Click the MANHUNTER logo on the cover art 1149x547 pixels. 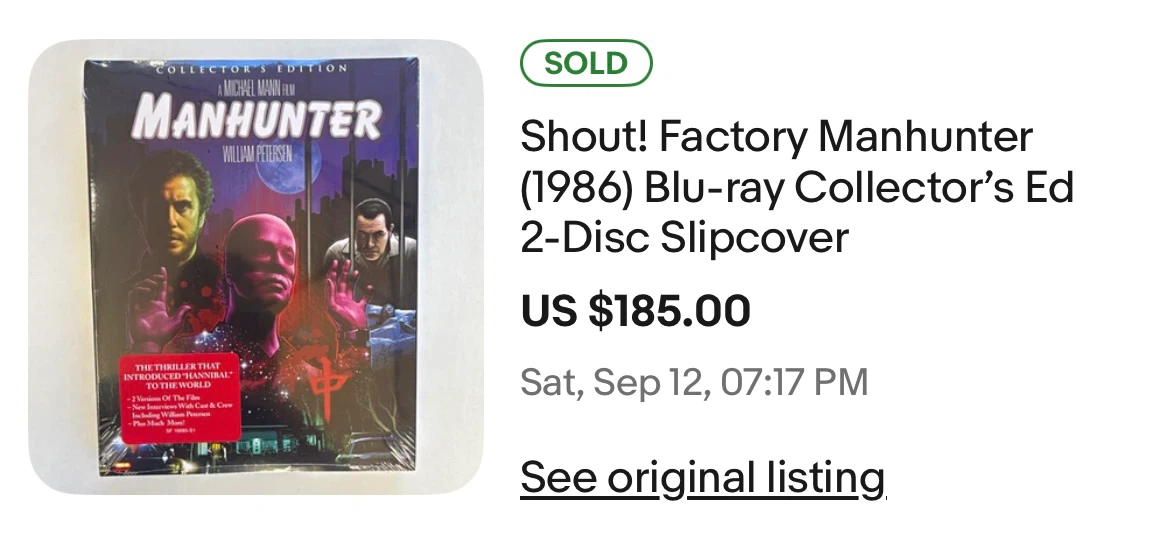click(256, 117)
